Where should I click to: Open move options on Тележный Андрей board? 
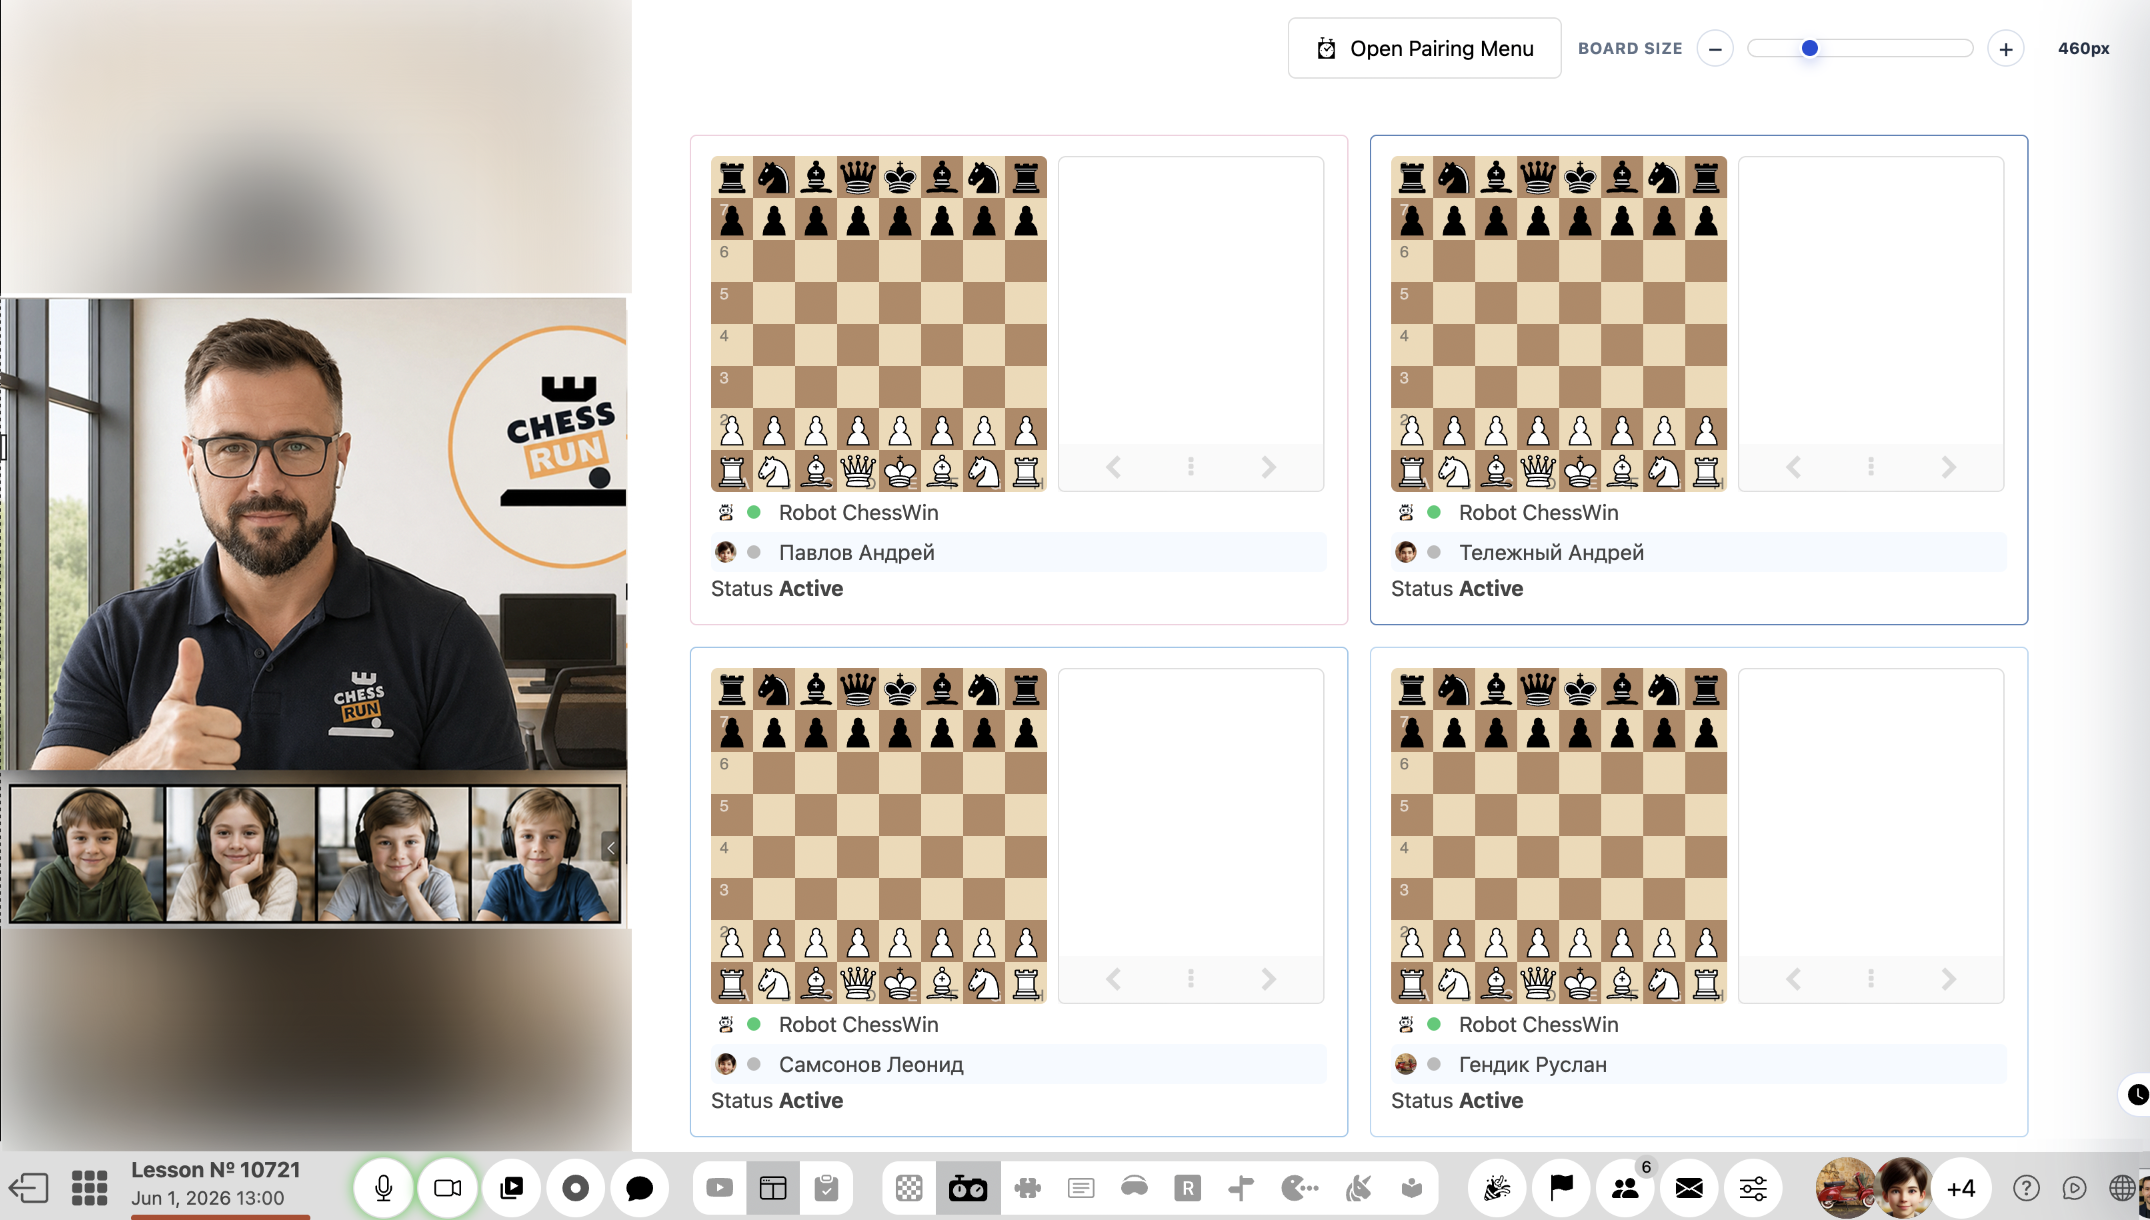[x=1871, y=467]
